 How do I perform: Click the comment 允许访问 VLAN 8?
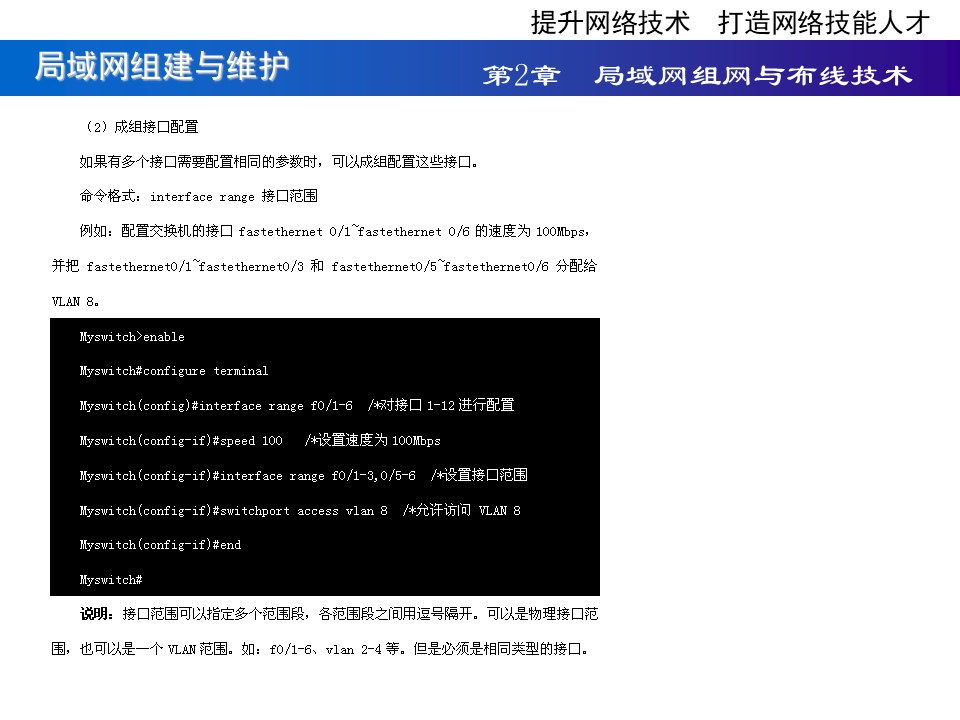point(462,510)
